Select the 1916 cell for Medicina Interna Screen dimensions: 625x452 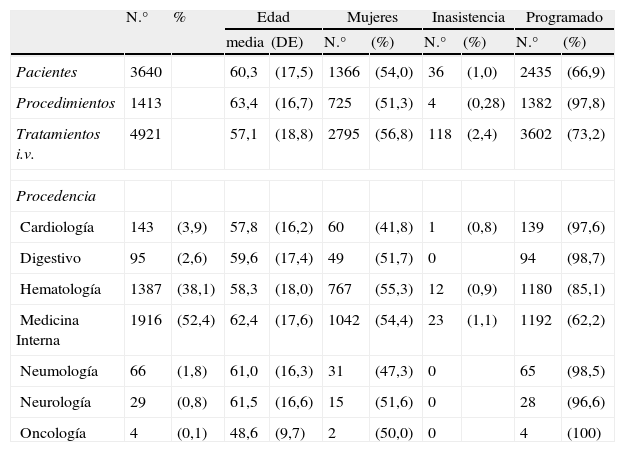145,320
